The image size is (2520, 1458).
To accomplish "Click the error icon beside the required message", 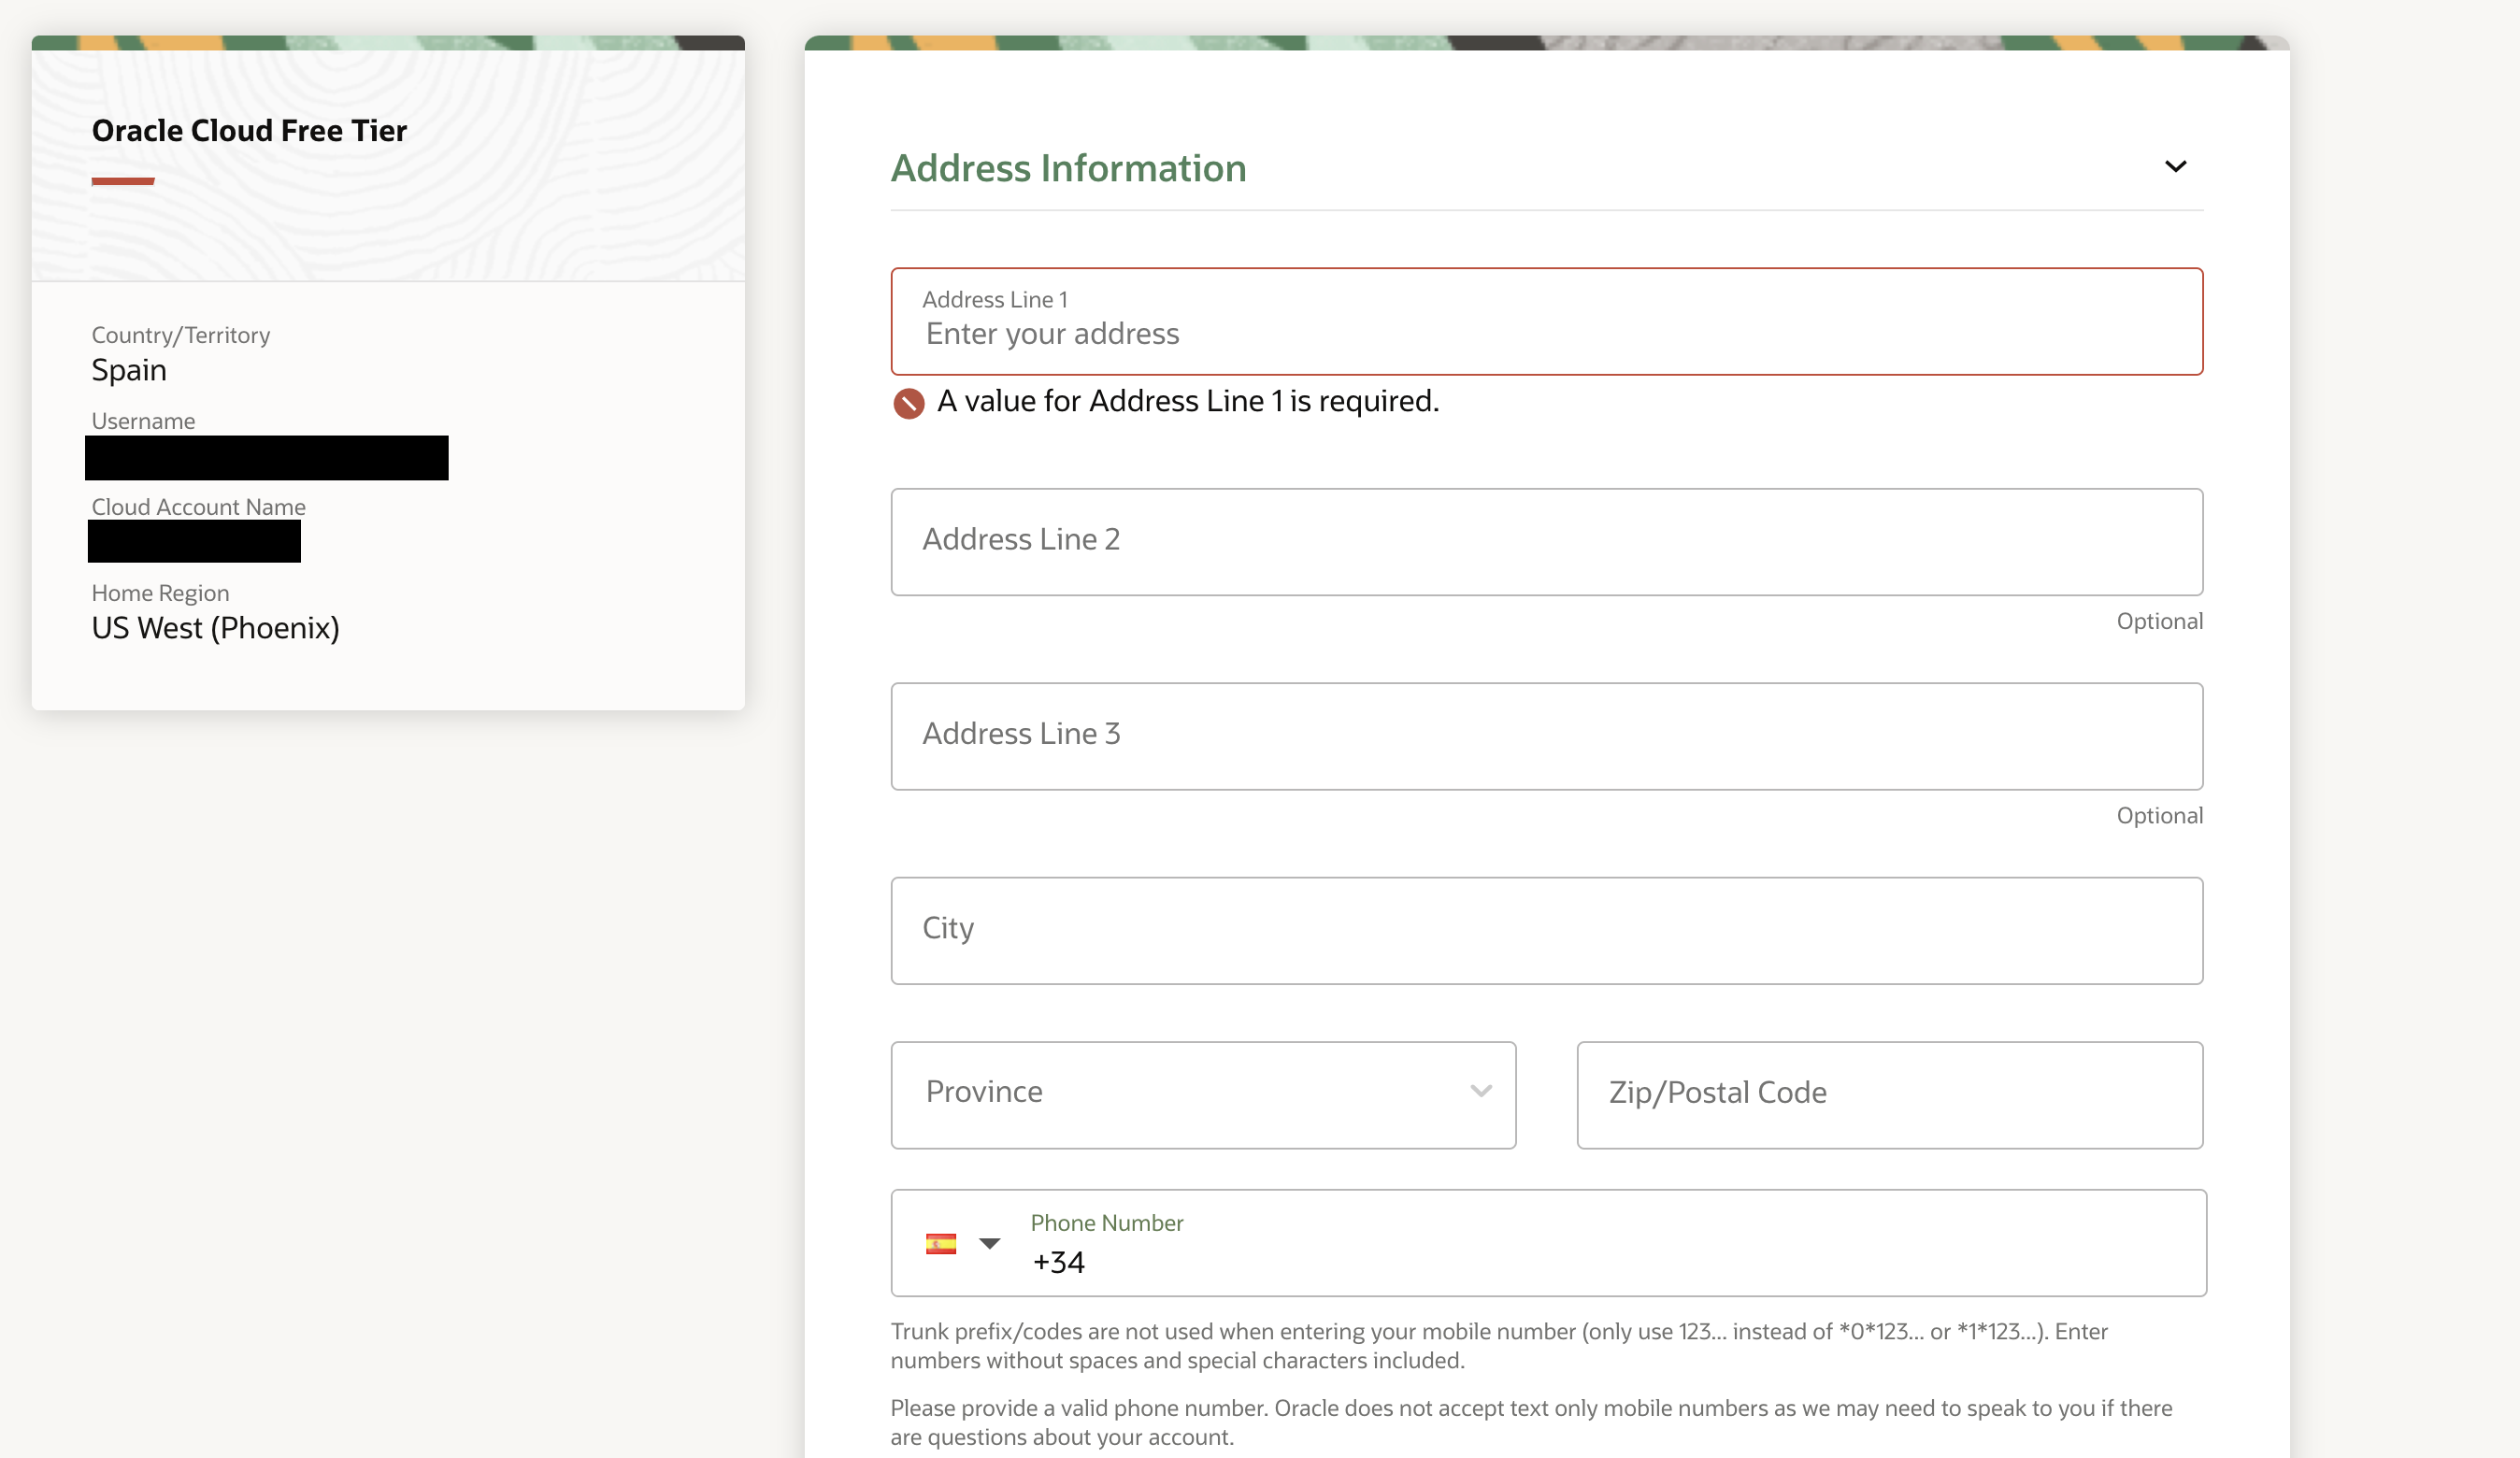I will click(x=908, y=404).
